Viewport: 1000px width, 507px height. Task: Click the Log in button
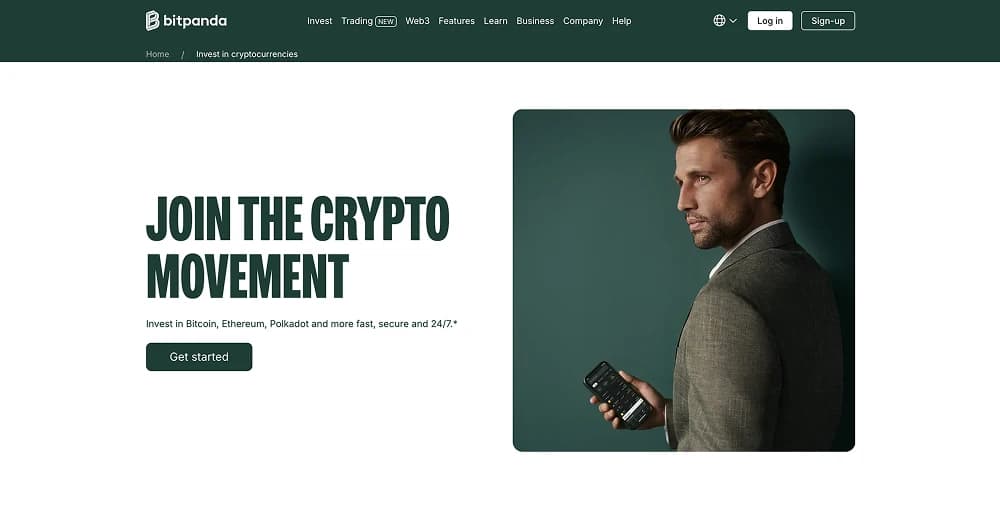tap(770, 20)
